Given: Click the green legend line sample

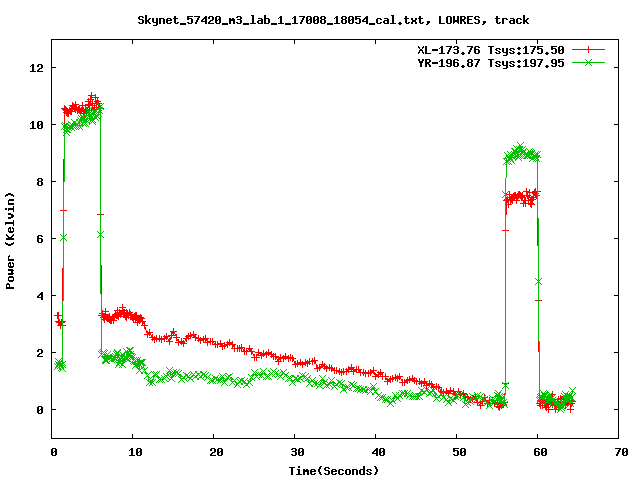Looking at the screenshot, I should [x=588, y=62].
